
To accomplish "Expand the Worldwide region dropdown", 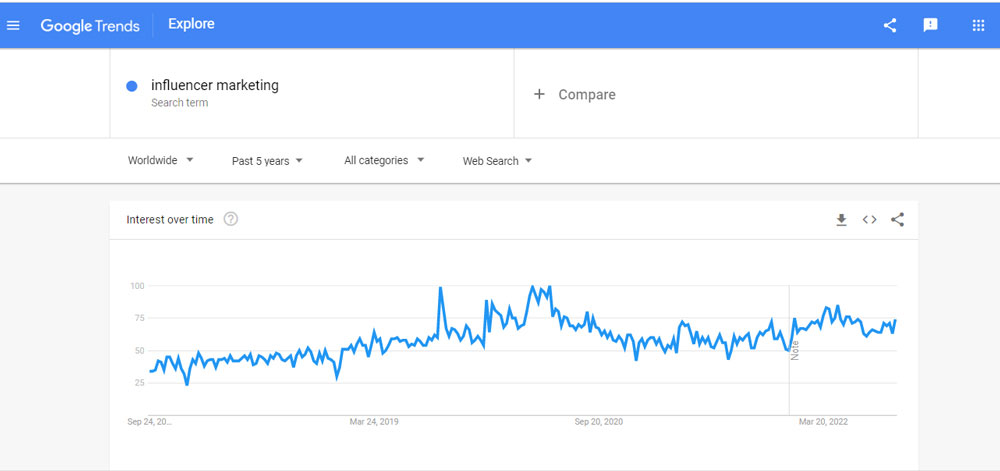I will pyautogui.click(x=160, y=160).
